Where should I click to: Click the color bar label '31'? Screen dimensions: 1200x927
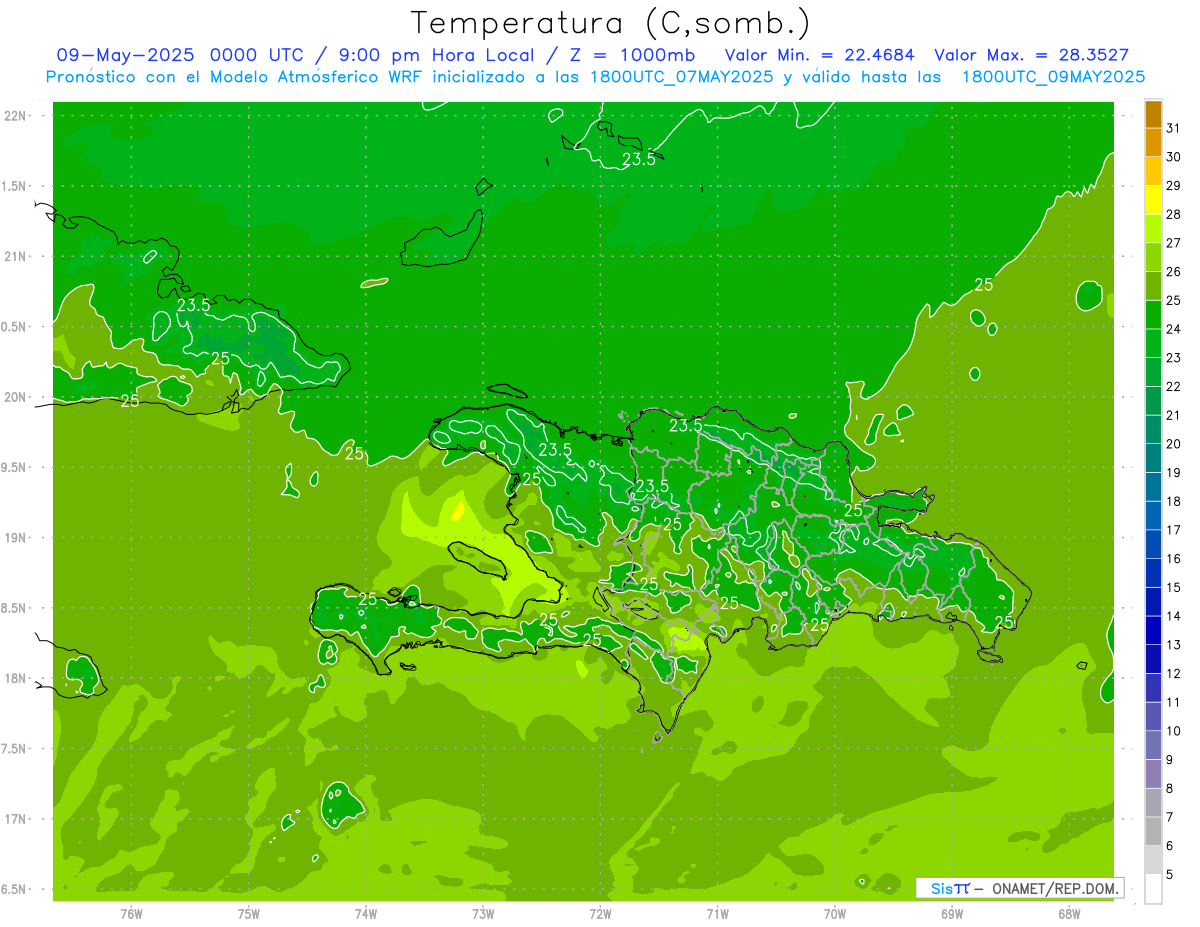(1174, 128)
